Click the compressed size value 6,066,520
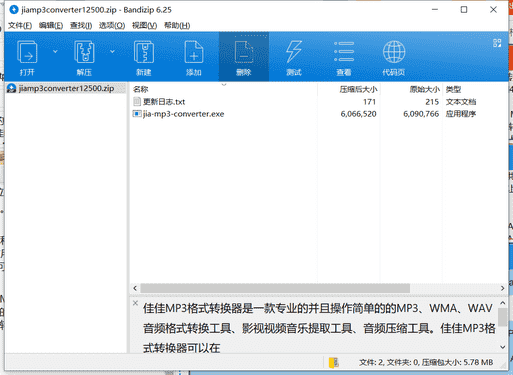This screenshot has width=513, height=375. click(x=358, y=114)
